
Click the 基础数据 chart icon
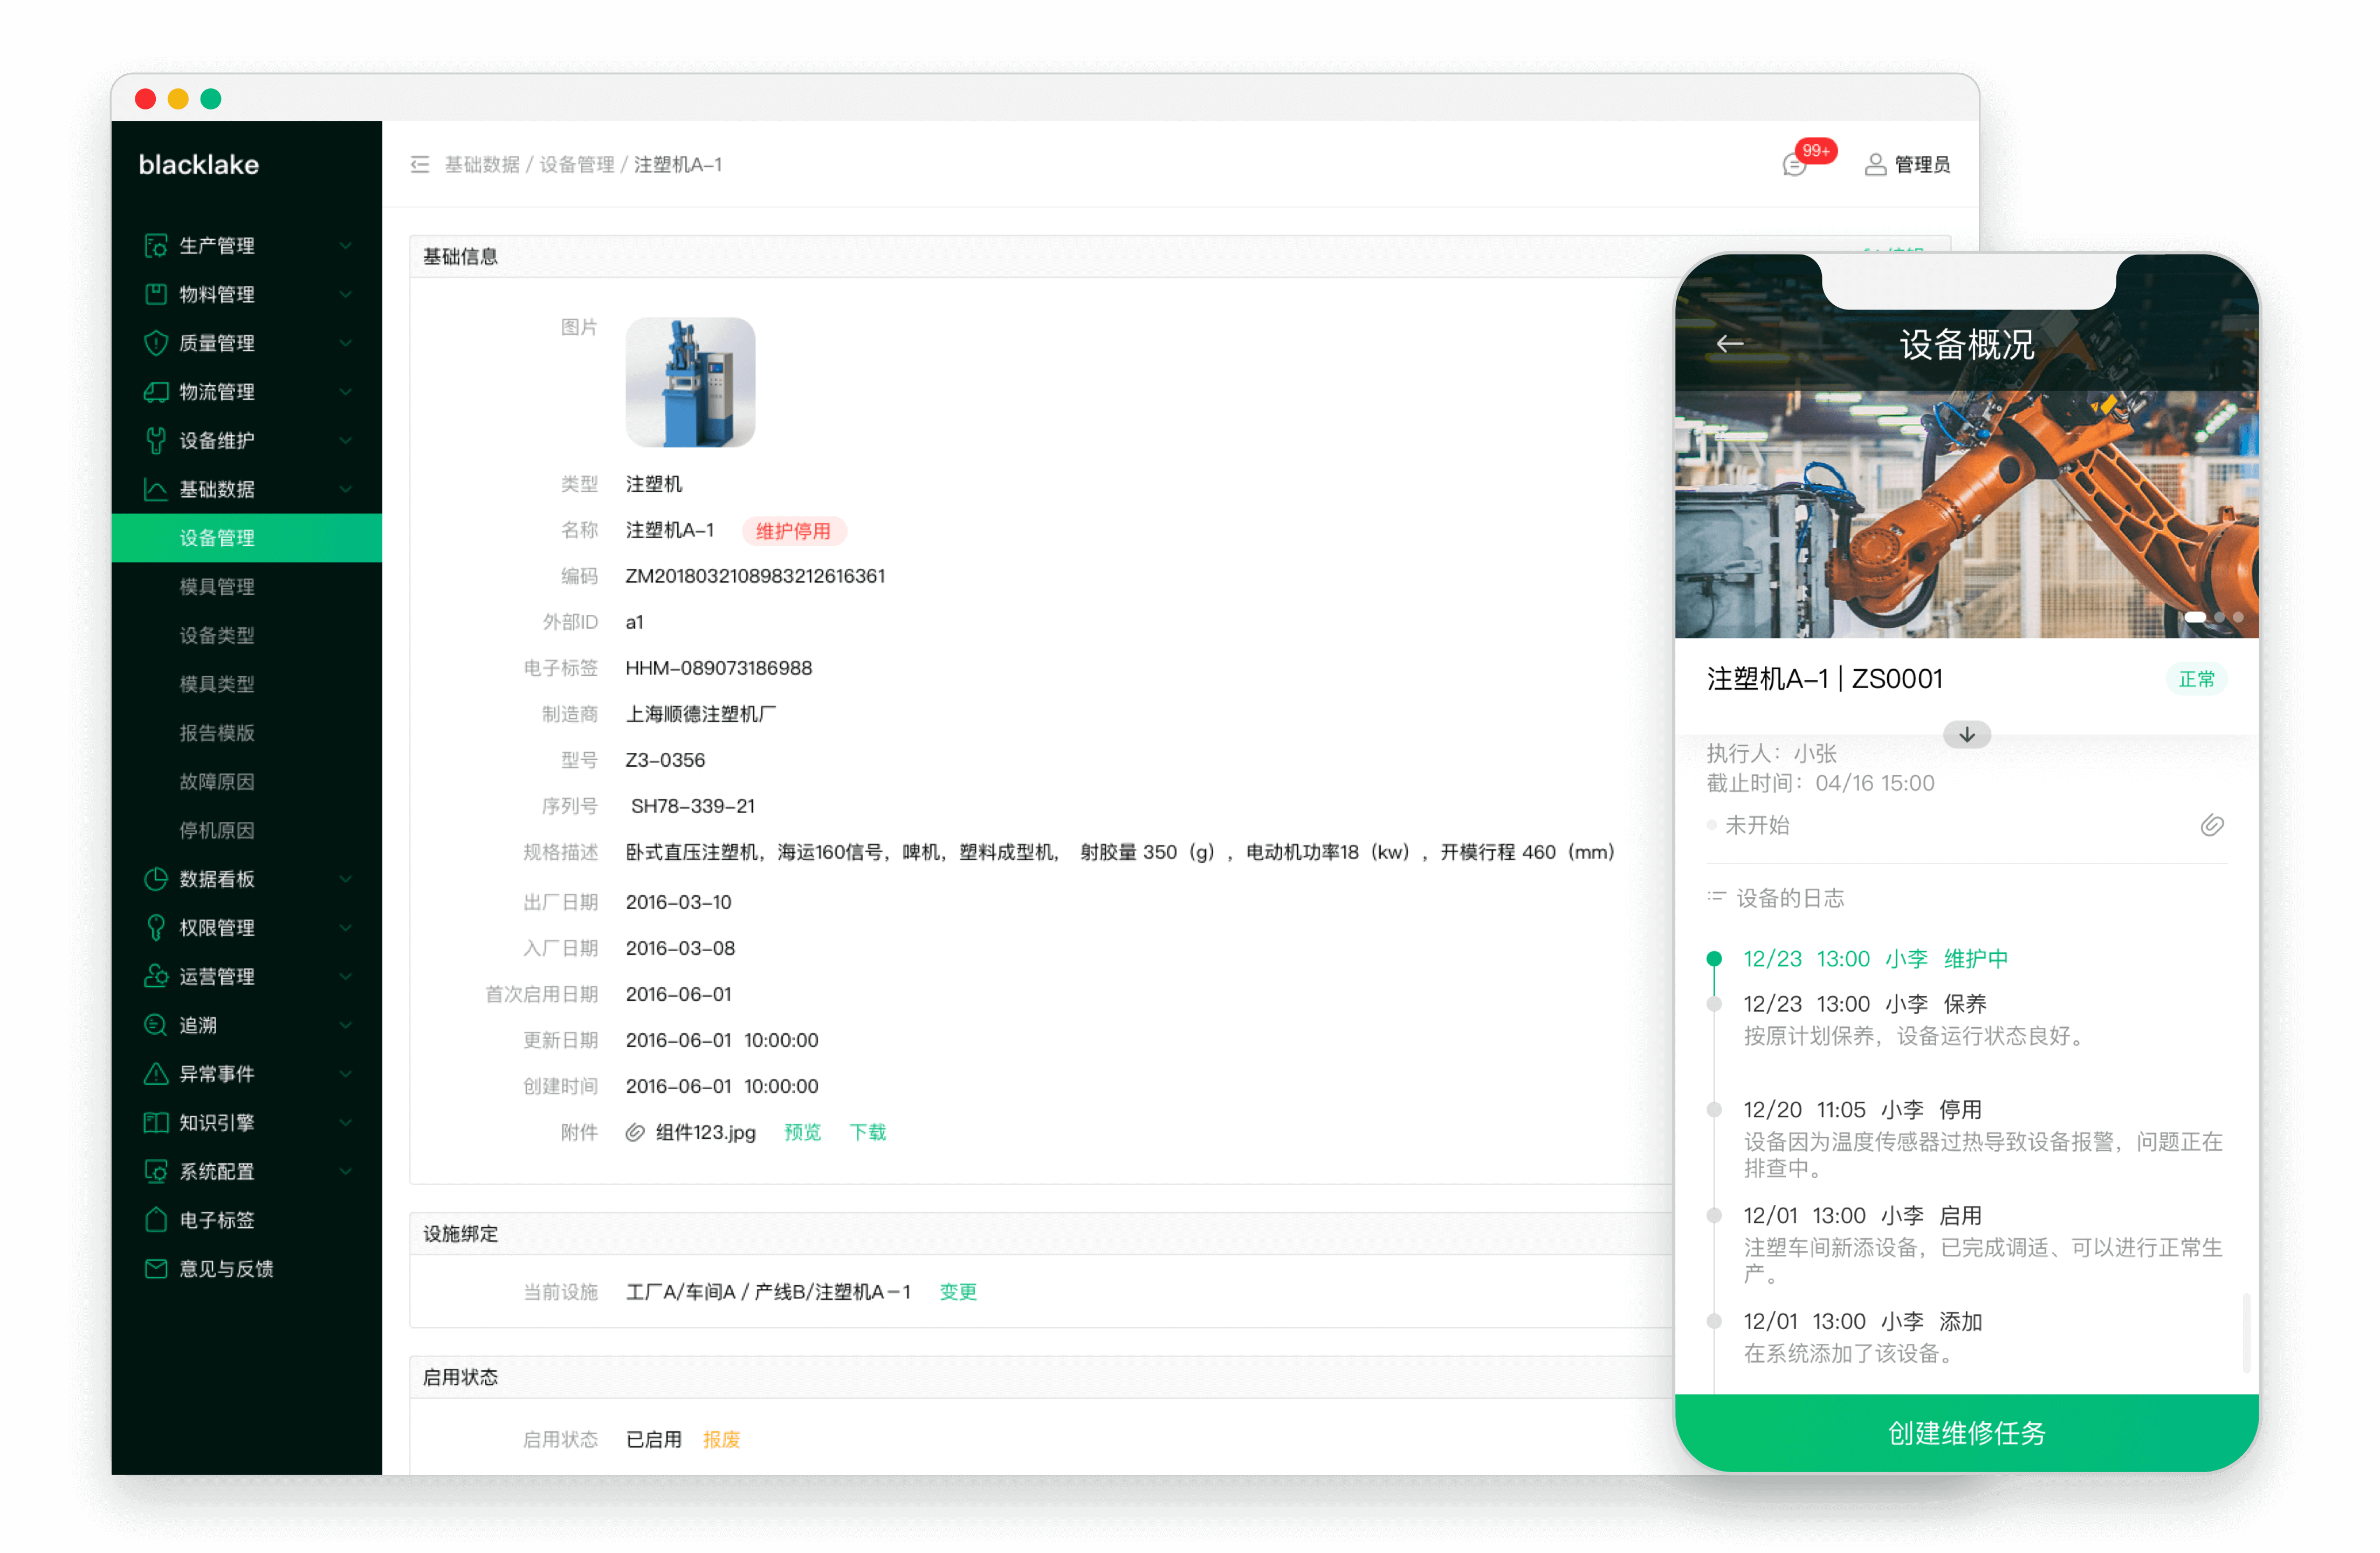click(x=156, y=490)
